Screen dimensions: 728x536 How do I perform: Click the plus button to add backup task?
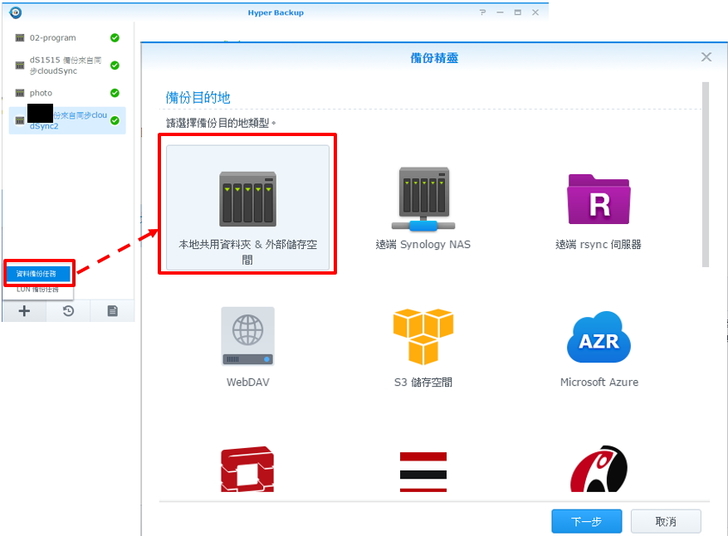(24, 311)
